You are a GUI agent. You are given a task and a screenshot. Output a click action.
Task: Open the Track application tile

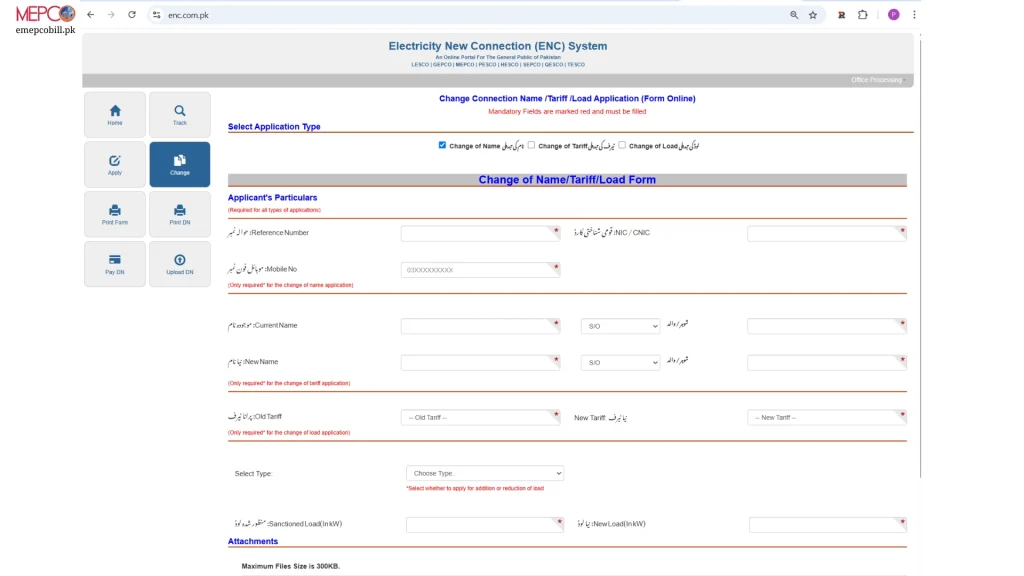click(180, 114)
